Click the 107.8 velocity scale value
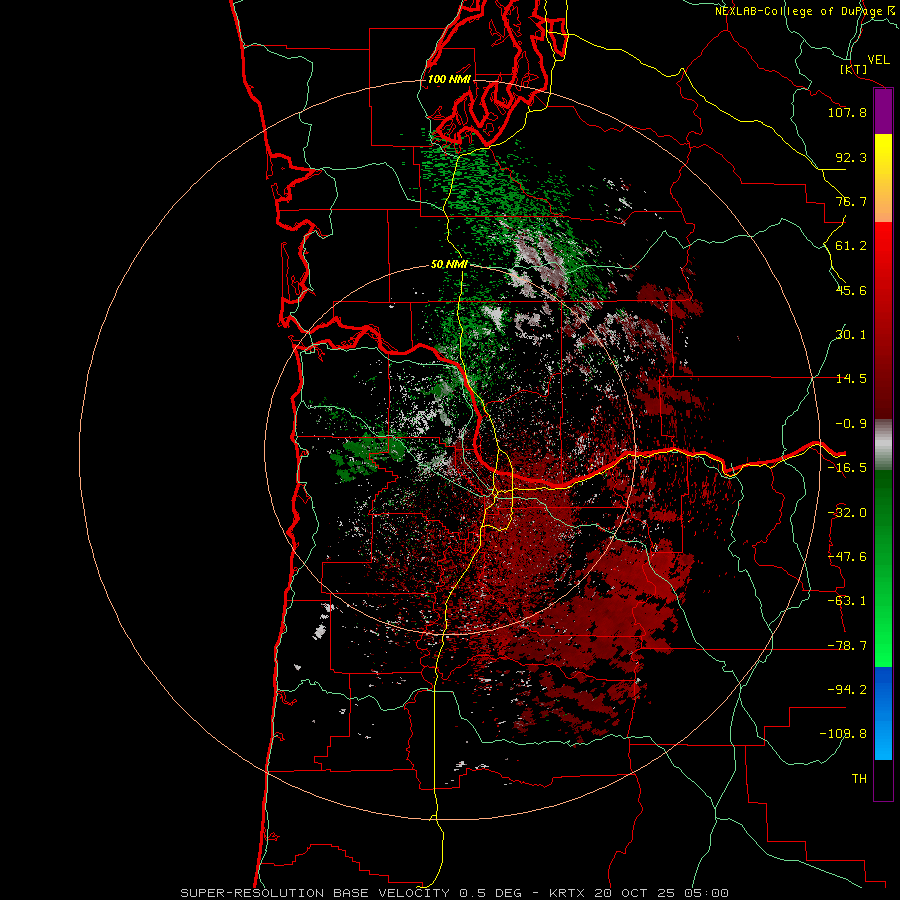The width and height of the screenshot is (900, 900). (x=847, y=112)
